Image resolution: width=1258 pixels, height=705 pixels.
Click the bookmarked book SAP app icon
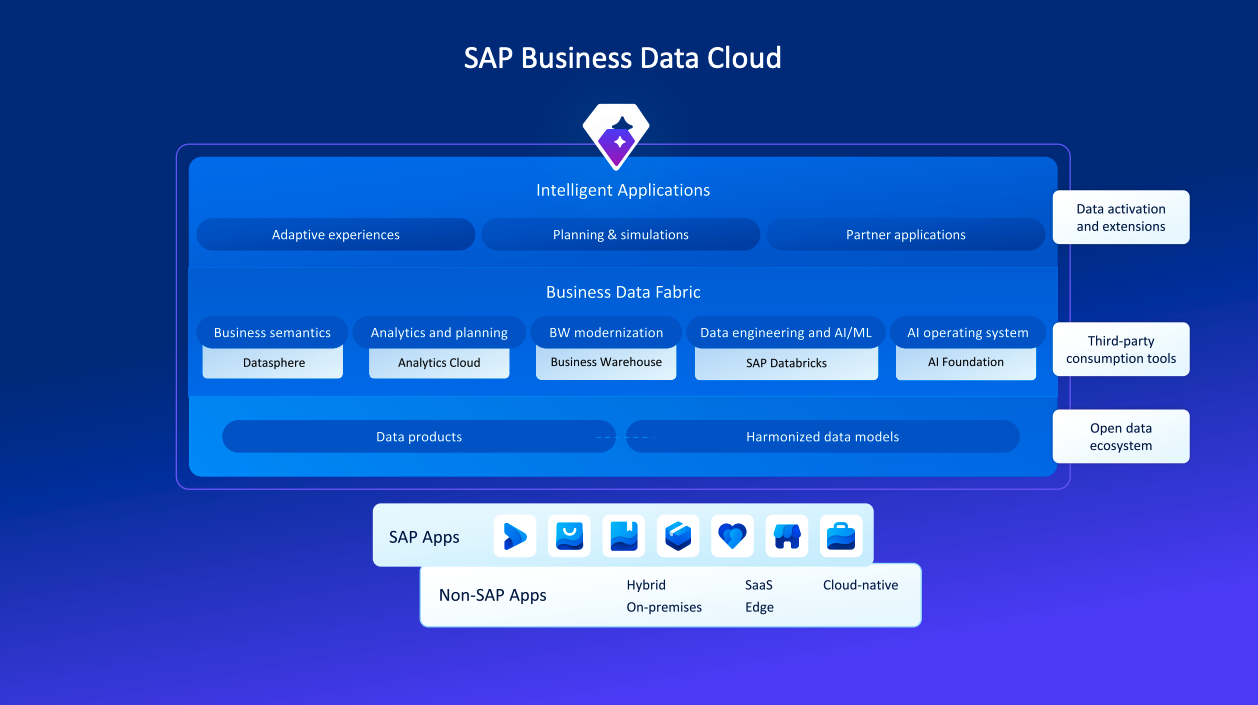(624, 536)
